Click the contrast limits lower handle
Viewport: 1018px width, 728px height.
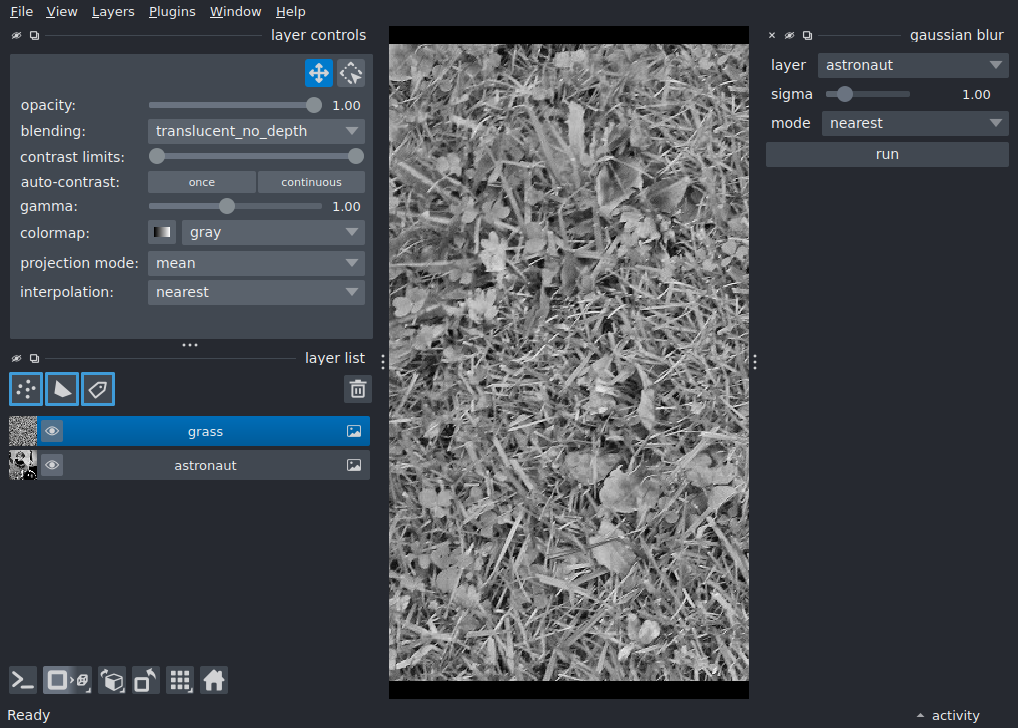pyautogui.click(x=156, y=156)
